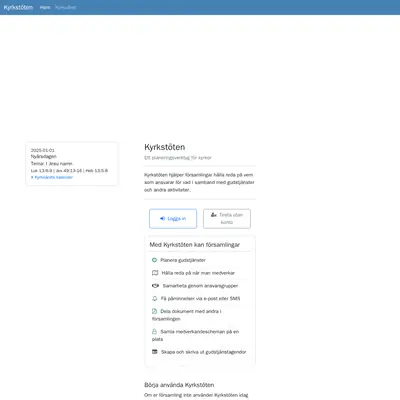Click the icon beside Hålla reda på när man medverkar
Image resolution: width=400 pixels, height=400 pixels.
coord(155,273)
